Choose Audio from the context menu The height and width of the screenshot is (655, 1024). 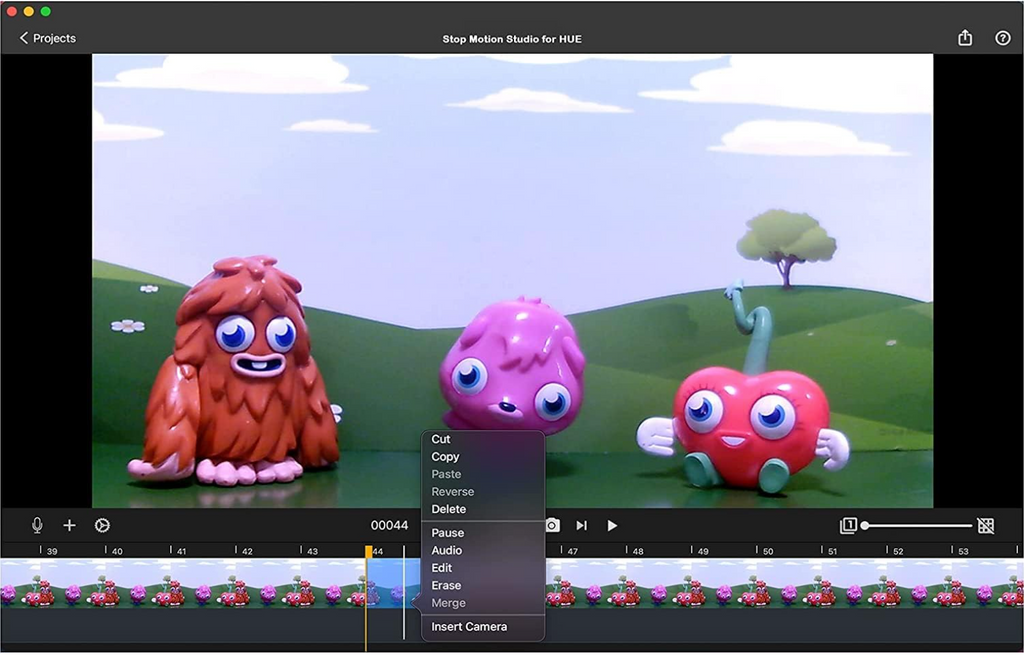(447, 551)
